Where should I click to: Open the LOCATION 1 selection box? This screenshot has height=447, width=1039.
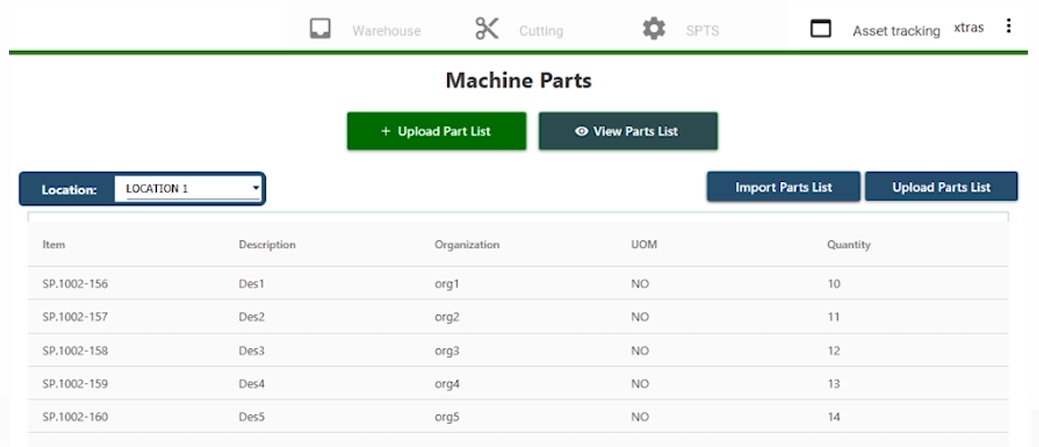click(185, 188)
